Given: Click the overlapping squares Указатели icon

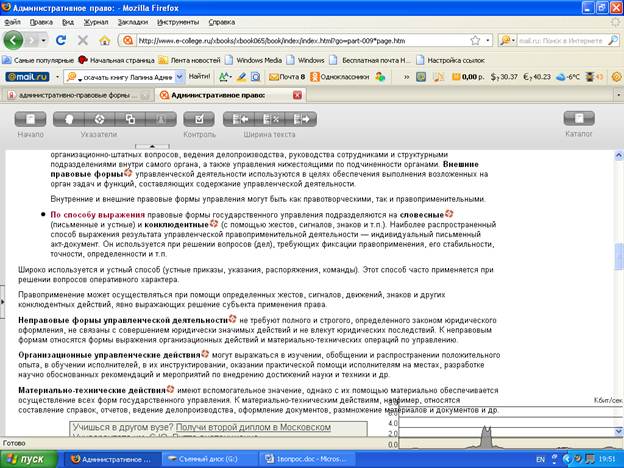Looking at the screenshot, I should pyautogui.click(x=130, y=119).
